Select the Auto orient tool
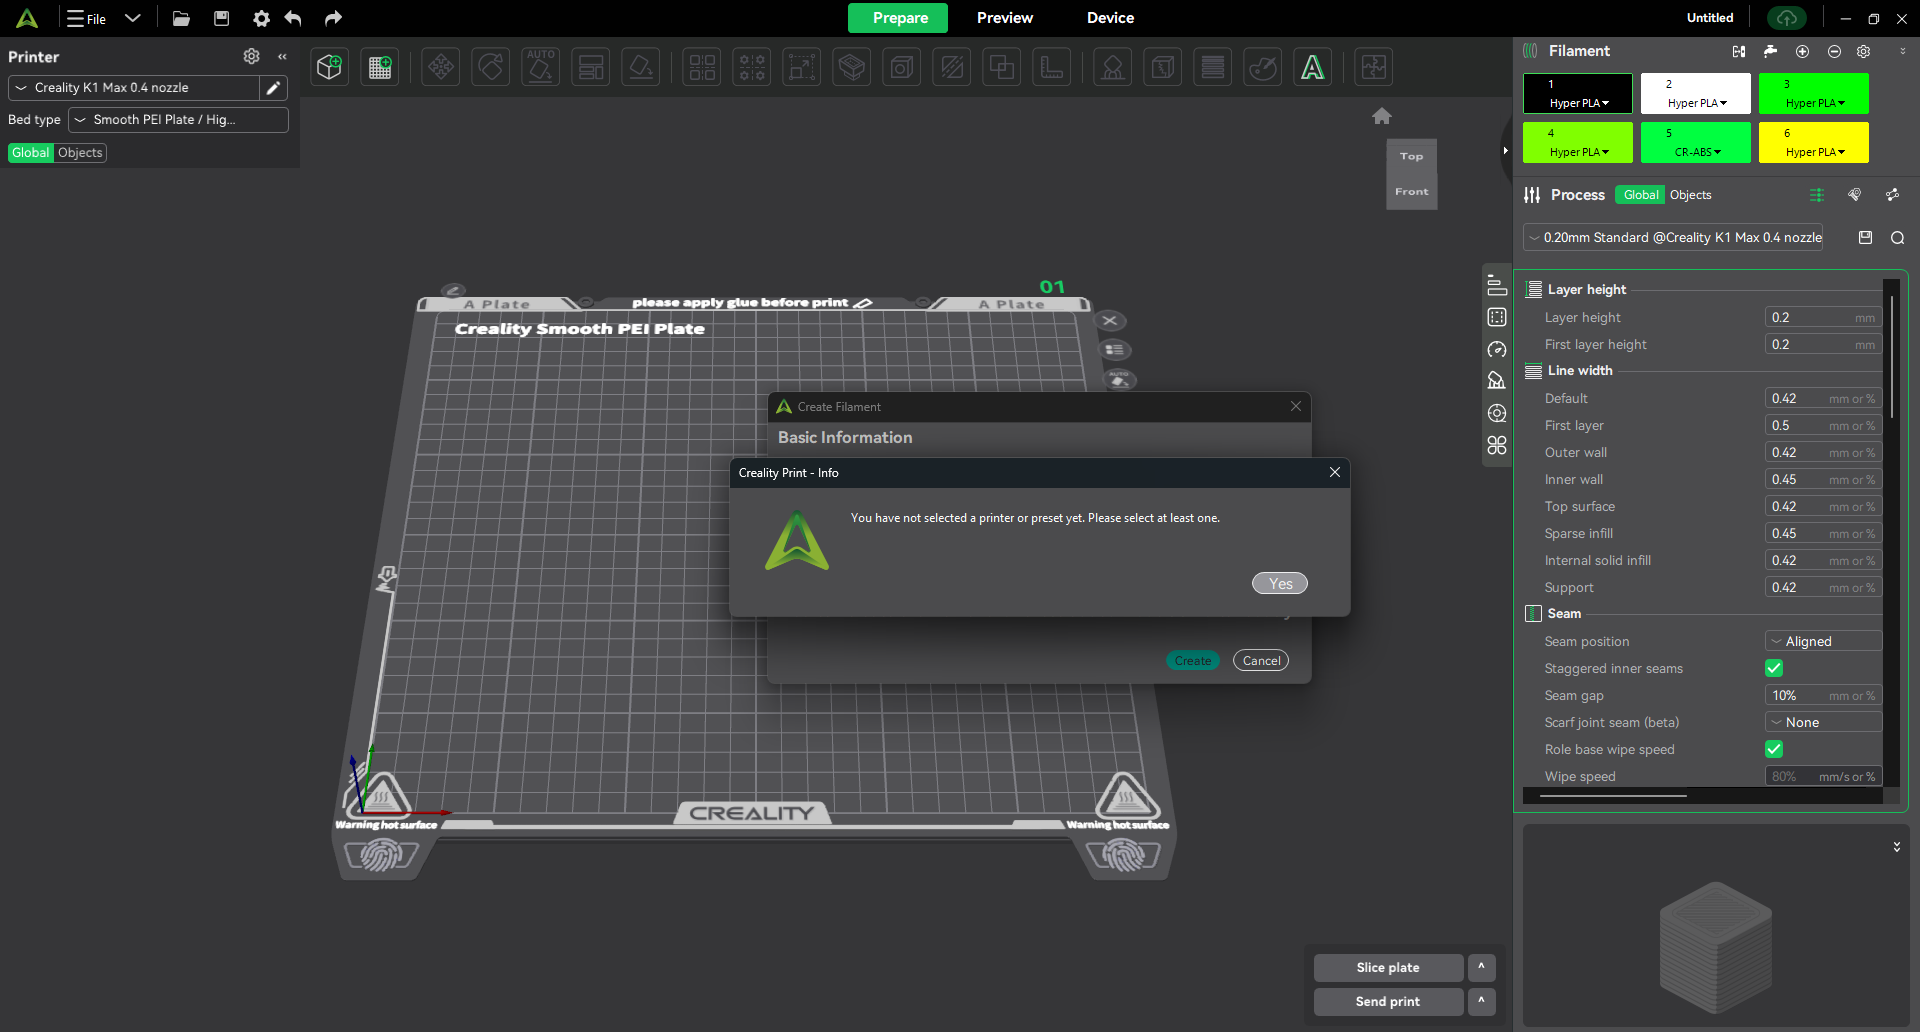 [x=540, y=67]
